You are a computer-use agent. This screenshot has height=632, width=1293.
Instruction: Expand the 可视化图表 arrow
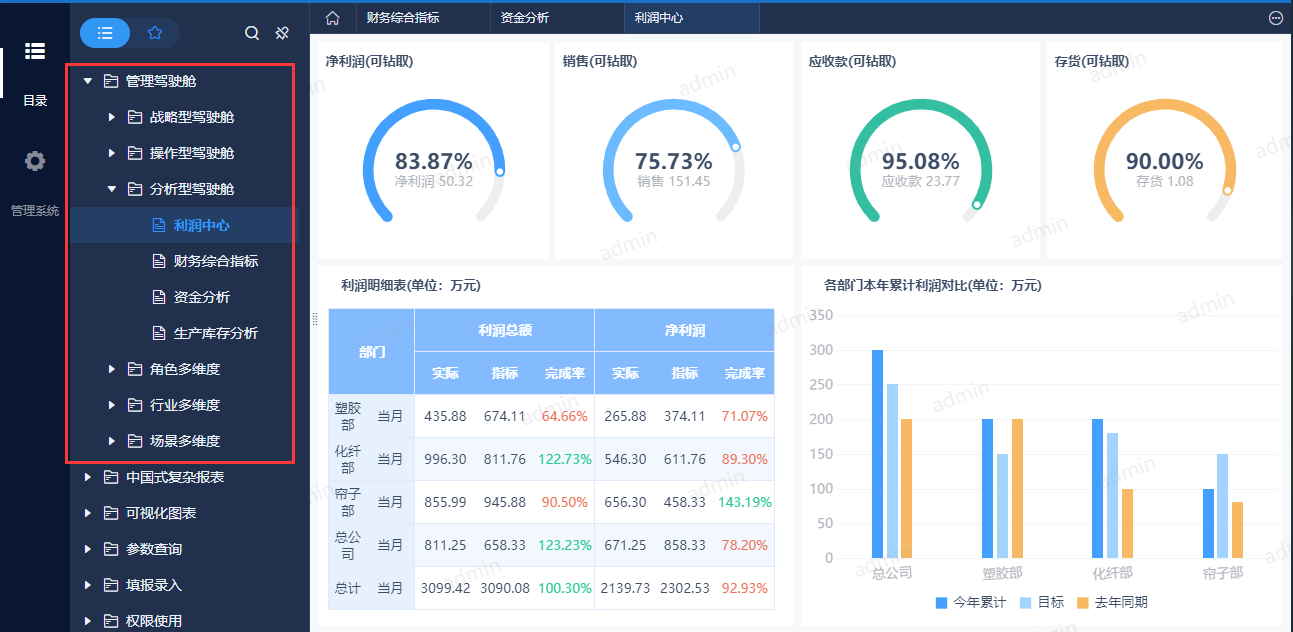(x=88, y=513)
